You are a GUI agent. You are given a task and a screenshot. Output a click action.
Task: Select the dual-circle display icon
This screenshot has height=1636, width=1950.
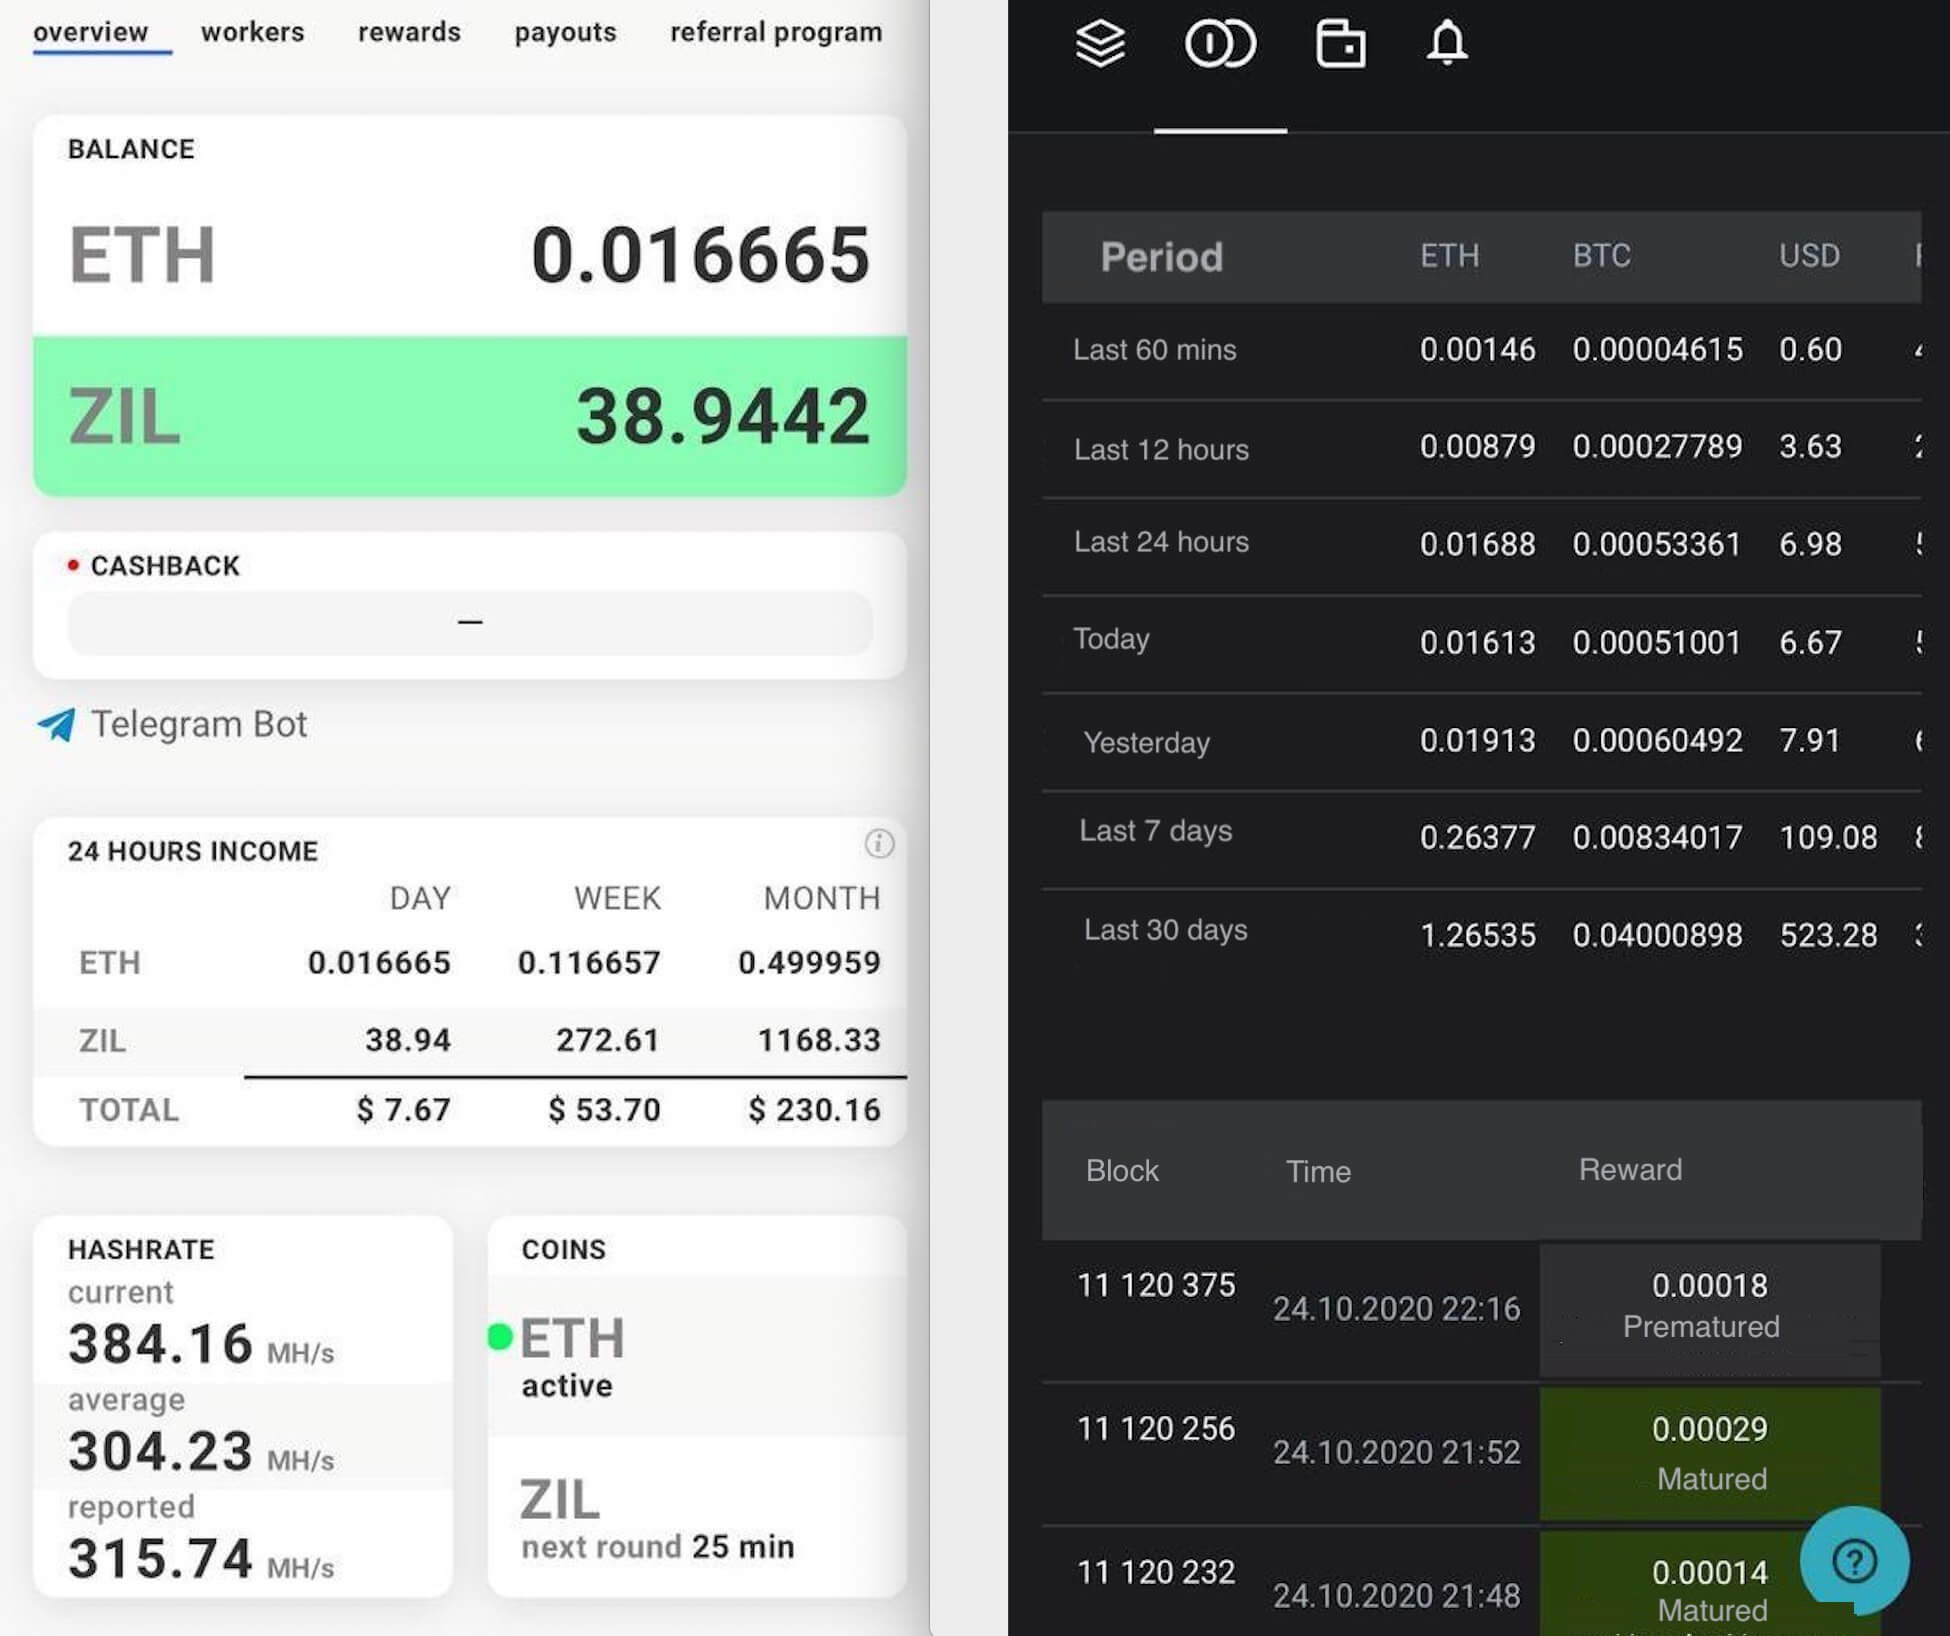pos(1220,42)
